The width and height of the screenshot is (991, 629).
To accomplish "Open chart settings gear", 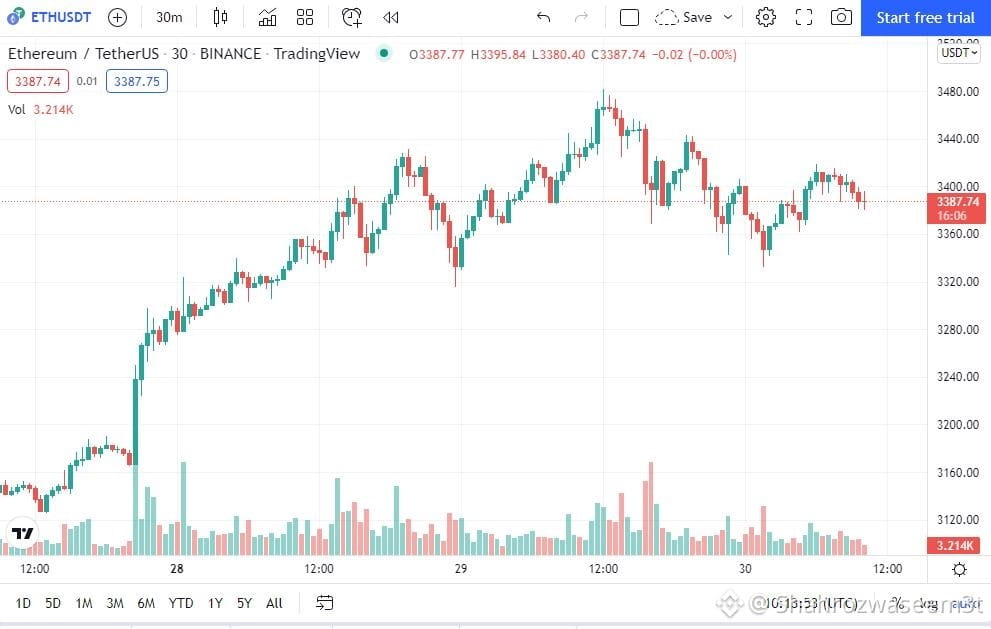I will [x=765, y=17].
